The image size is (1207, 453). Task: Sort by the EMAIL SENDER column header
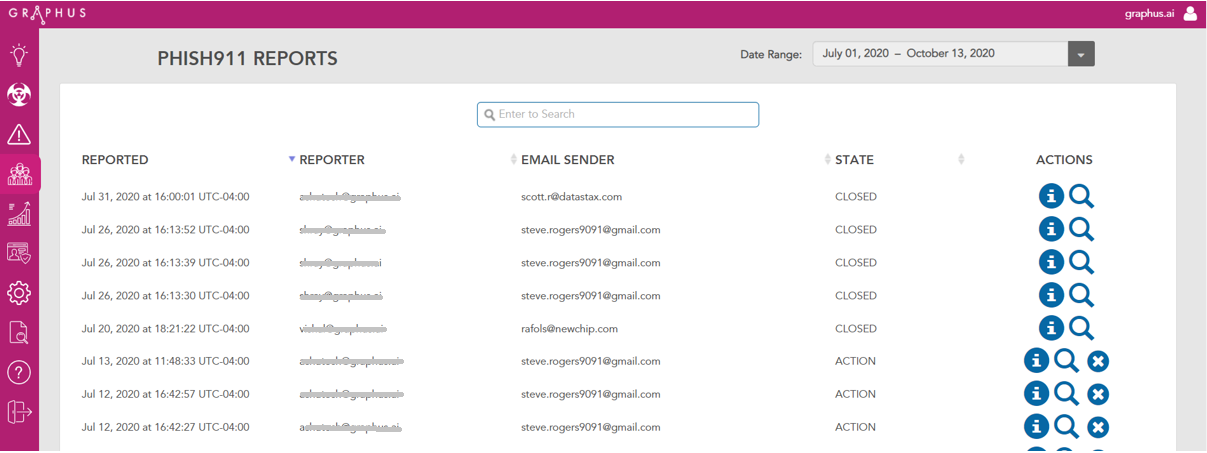point(568,160)
